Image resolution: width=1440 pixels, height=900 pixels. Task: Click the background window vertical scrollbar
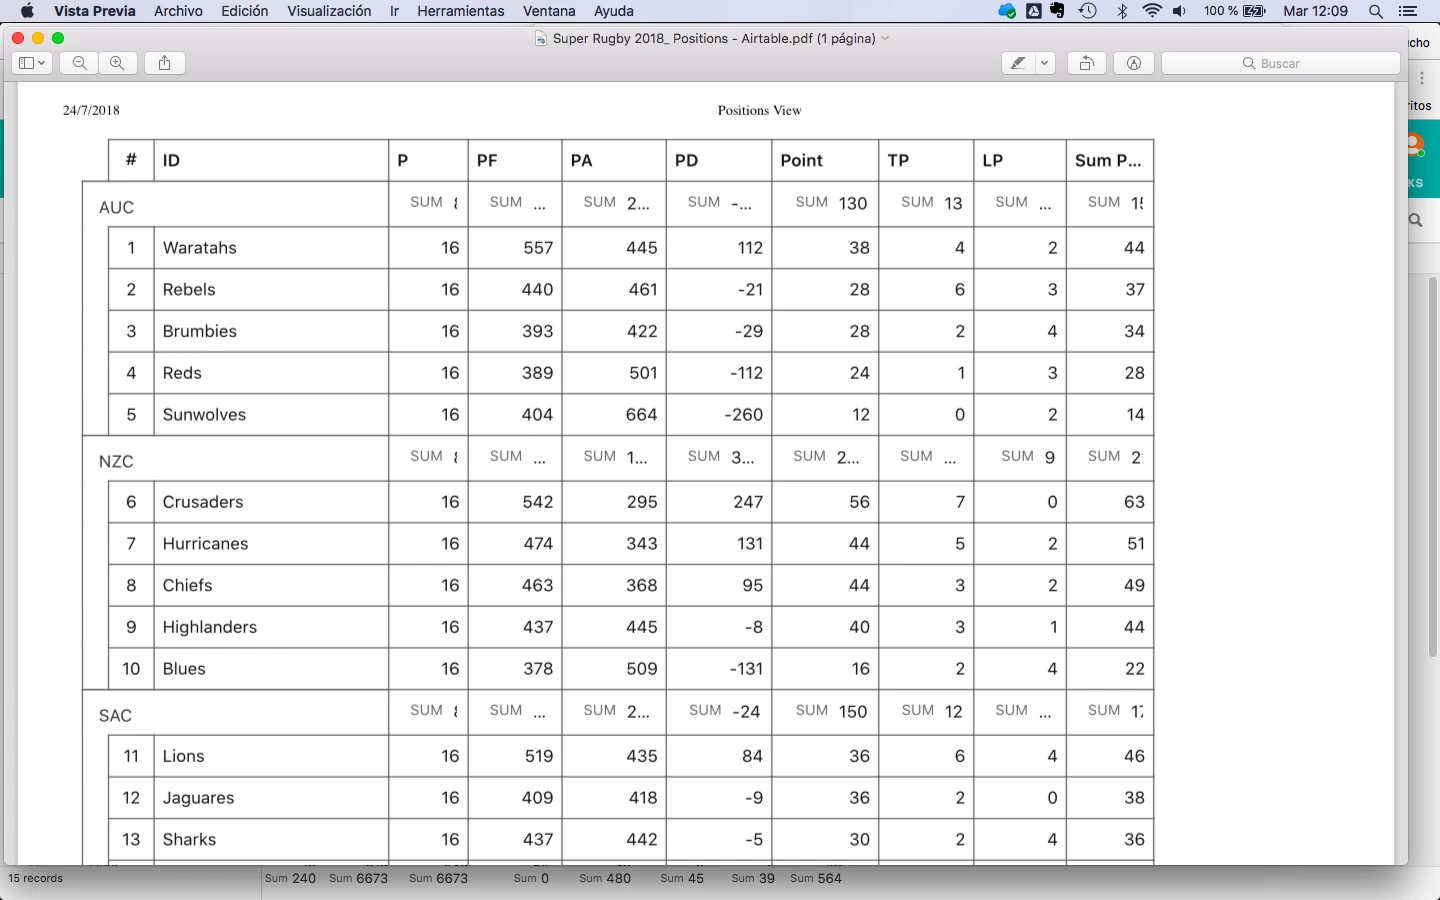(x=1433, y=466)
